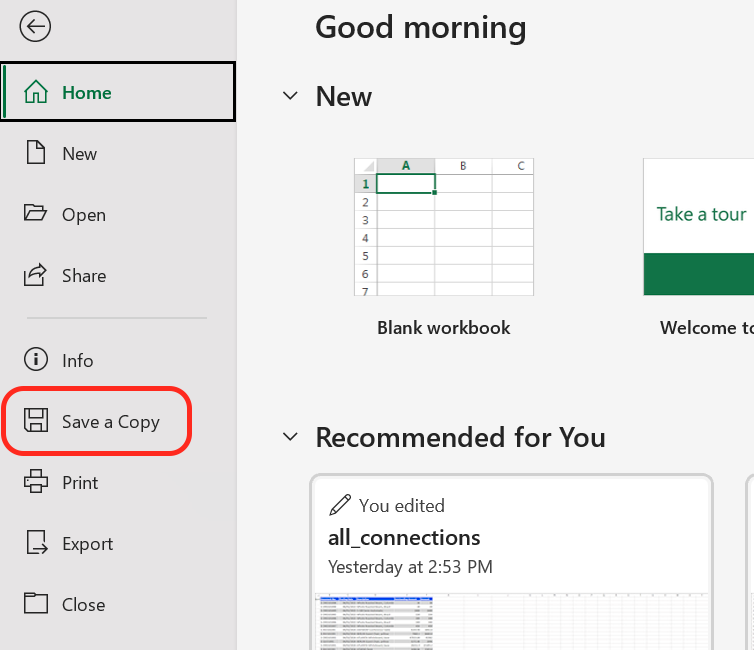Image resolution: width=754 pixels, height=650 pixels.
Task: Click the Blank workbook label
Action: click(x=444, y=328)
